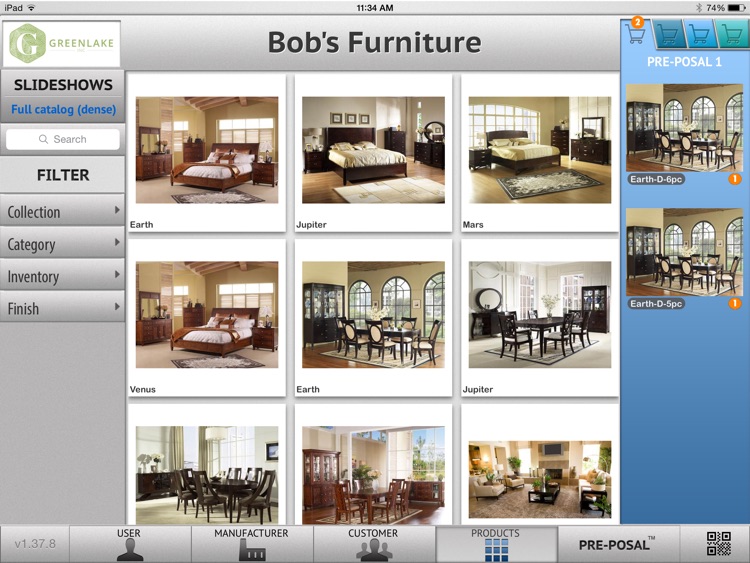
Task: Open the Full catalog (dense) slideshow
Action: pyautogui.click(x=64, y=110)
